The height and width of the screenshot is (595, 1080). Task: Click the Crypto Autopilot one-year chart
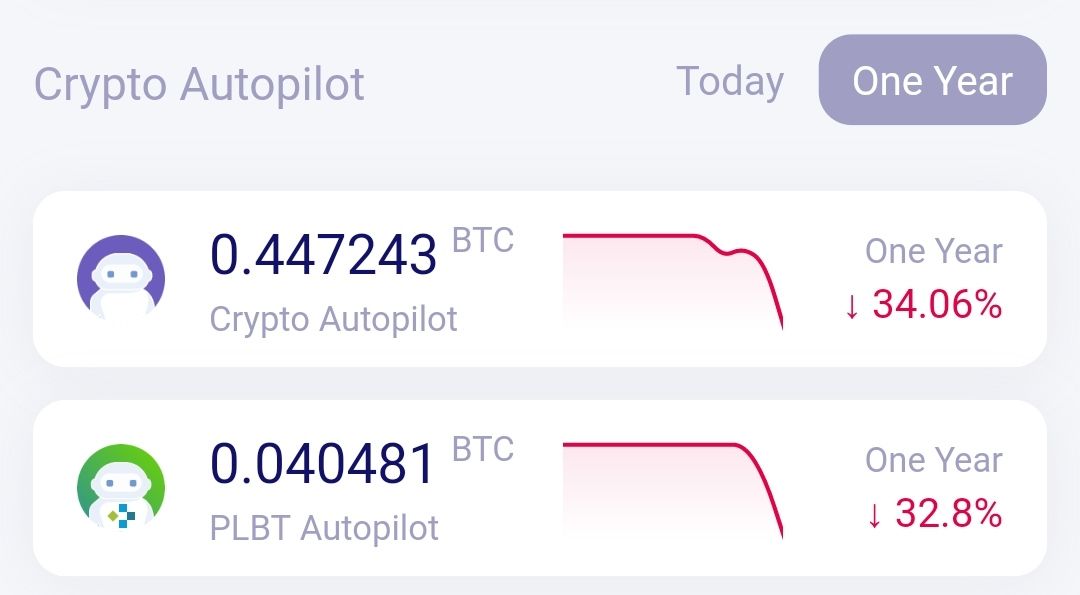[x=673, y=282]
